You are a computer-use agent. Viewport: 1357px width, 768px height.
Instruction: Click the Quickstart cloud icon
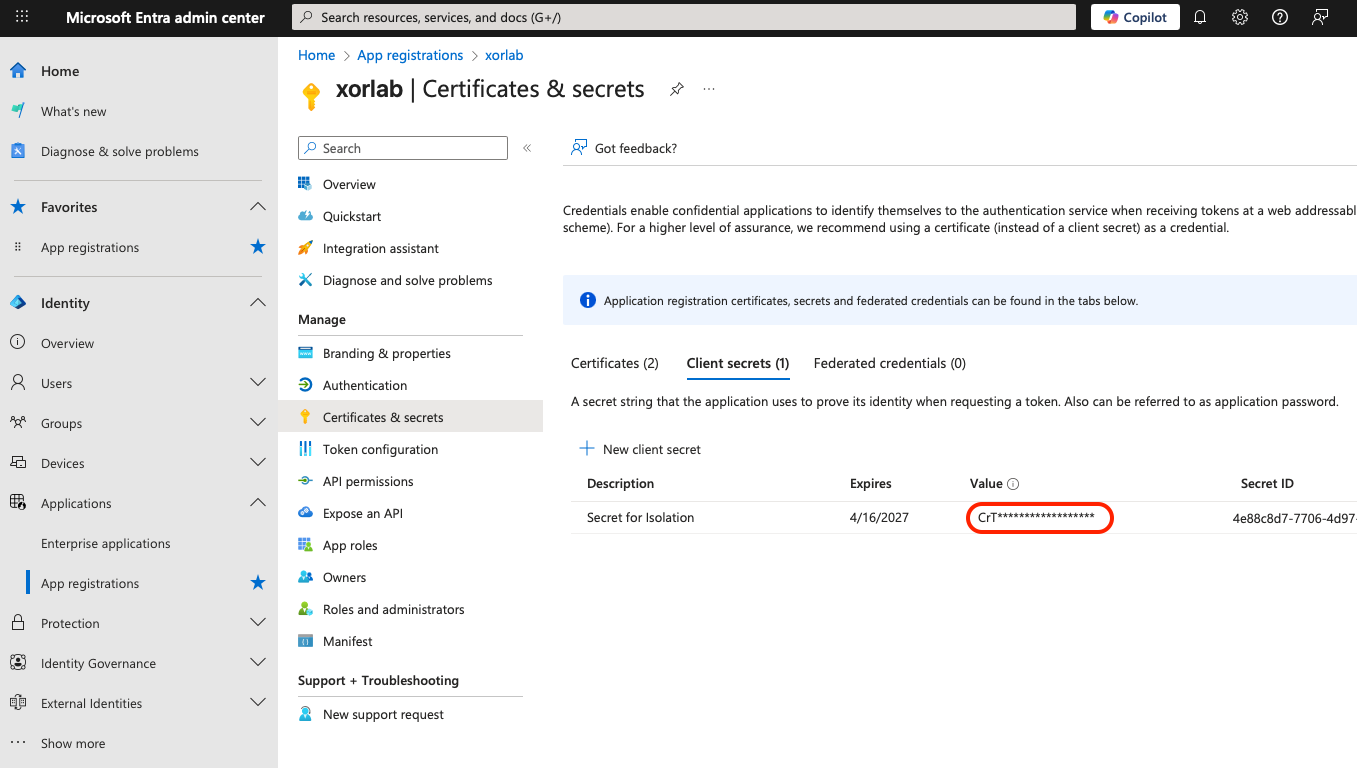click(306, 216)
